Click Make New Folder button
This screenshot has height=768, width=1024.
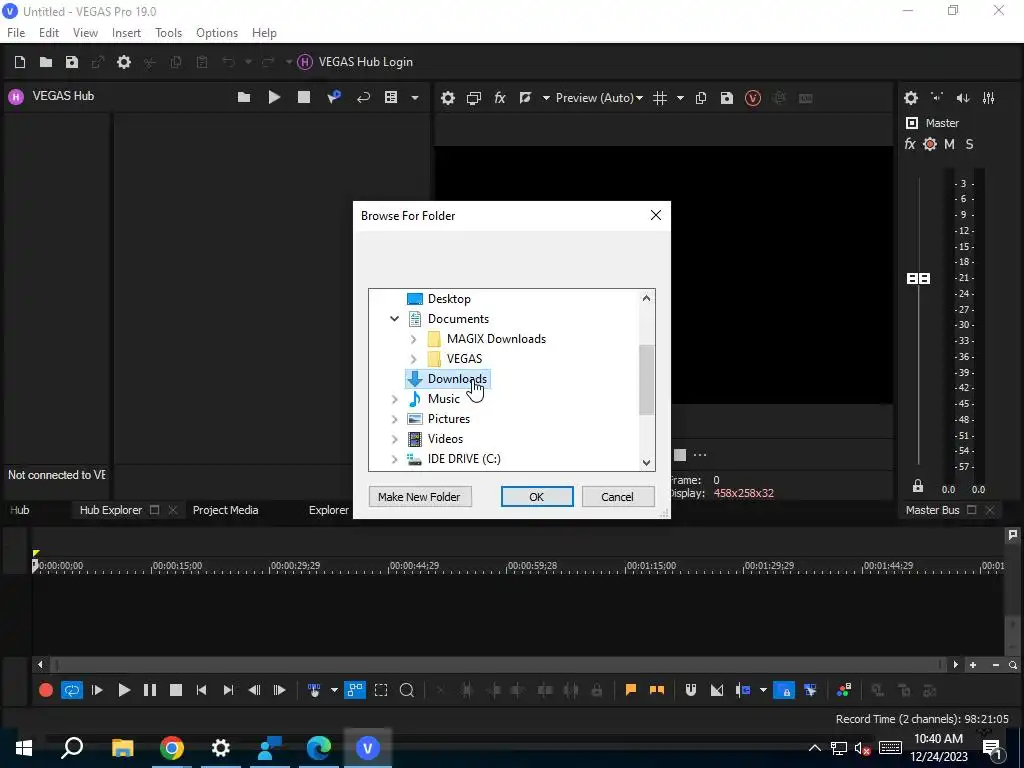click(x=420, y=497)
